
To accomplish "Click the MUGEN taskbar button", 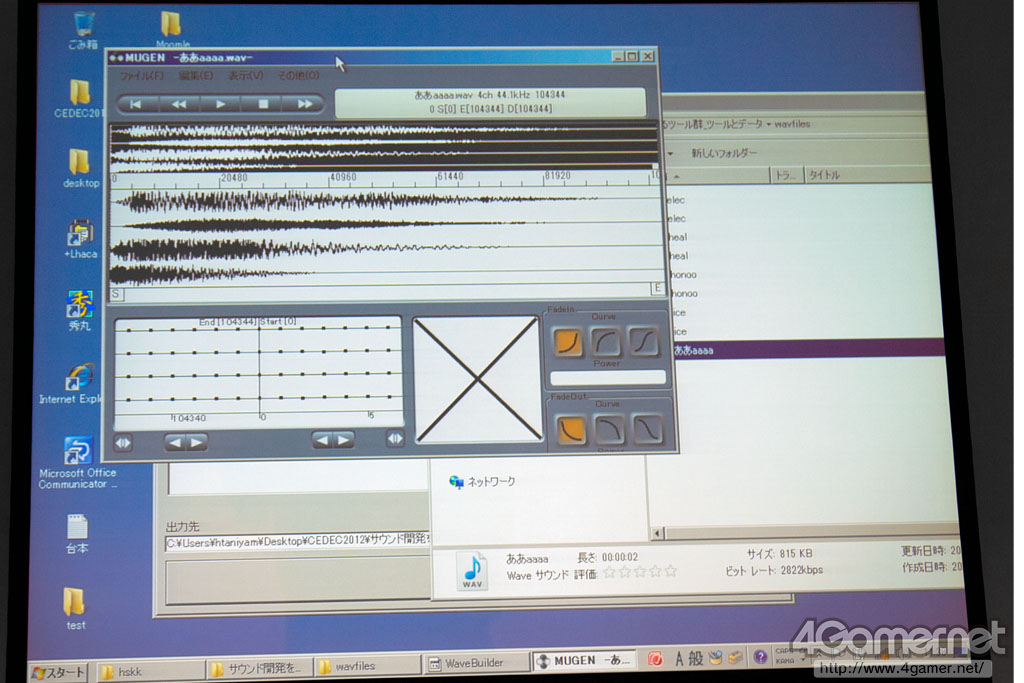I will pos(585,661).
